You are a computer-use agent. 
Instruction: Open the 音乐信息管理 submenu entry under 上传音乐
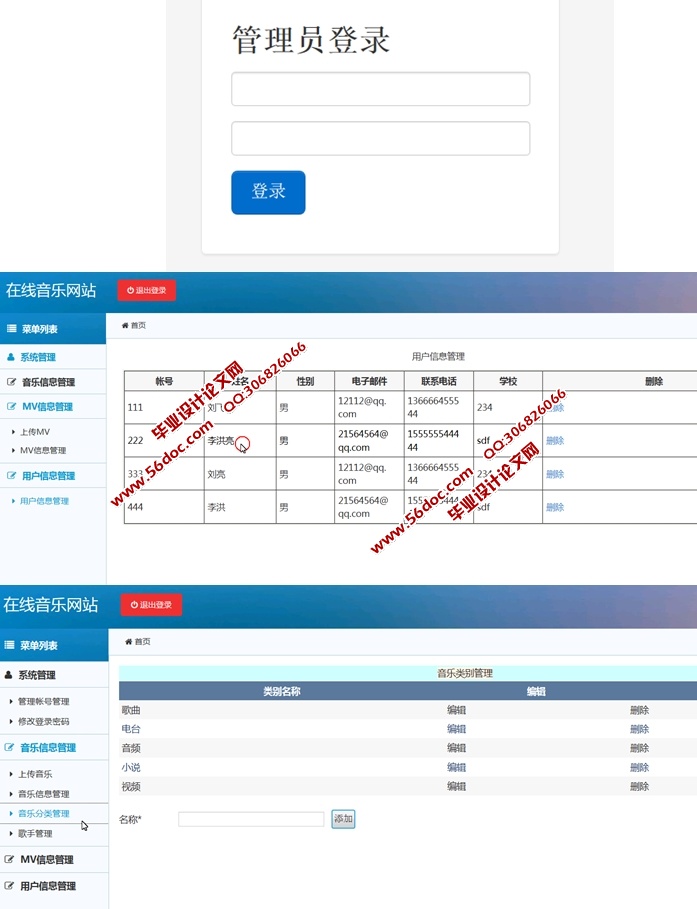click(43, 794)
